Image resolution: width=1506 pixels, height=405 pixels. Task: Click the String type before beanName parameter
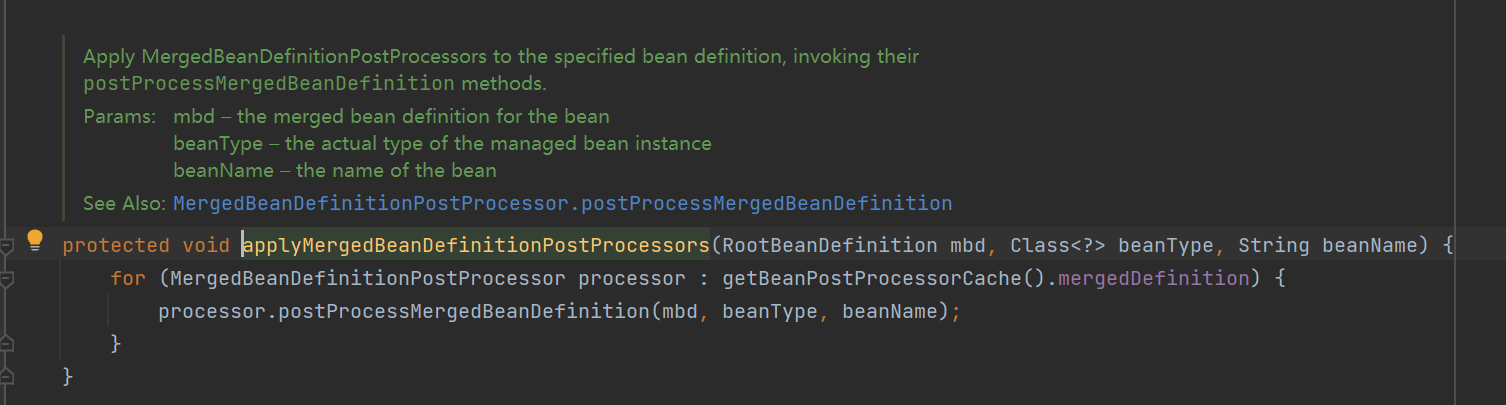point(1274,245)
